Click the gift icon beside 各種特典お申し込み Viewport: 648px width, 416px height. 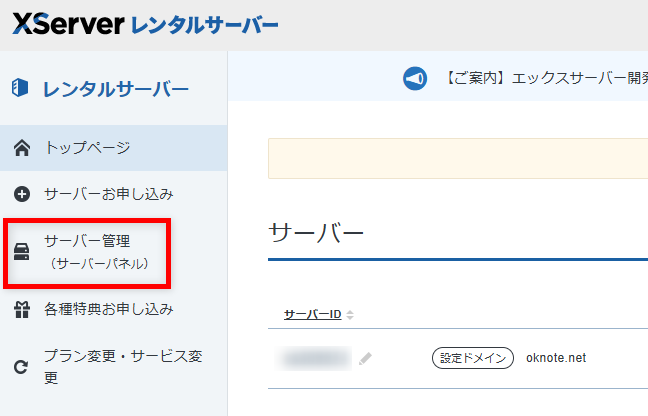pos(21,310)
